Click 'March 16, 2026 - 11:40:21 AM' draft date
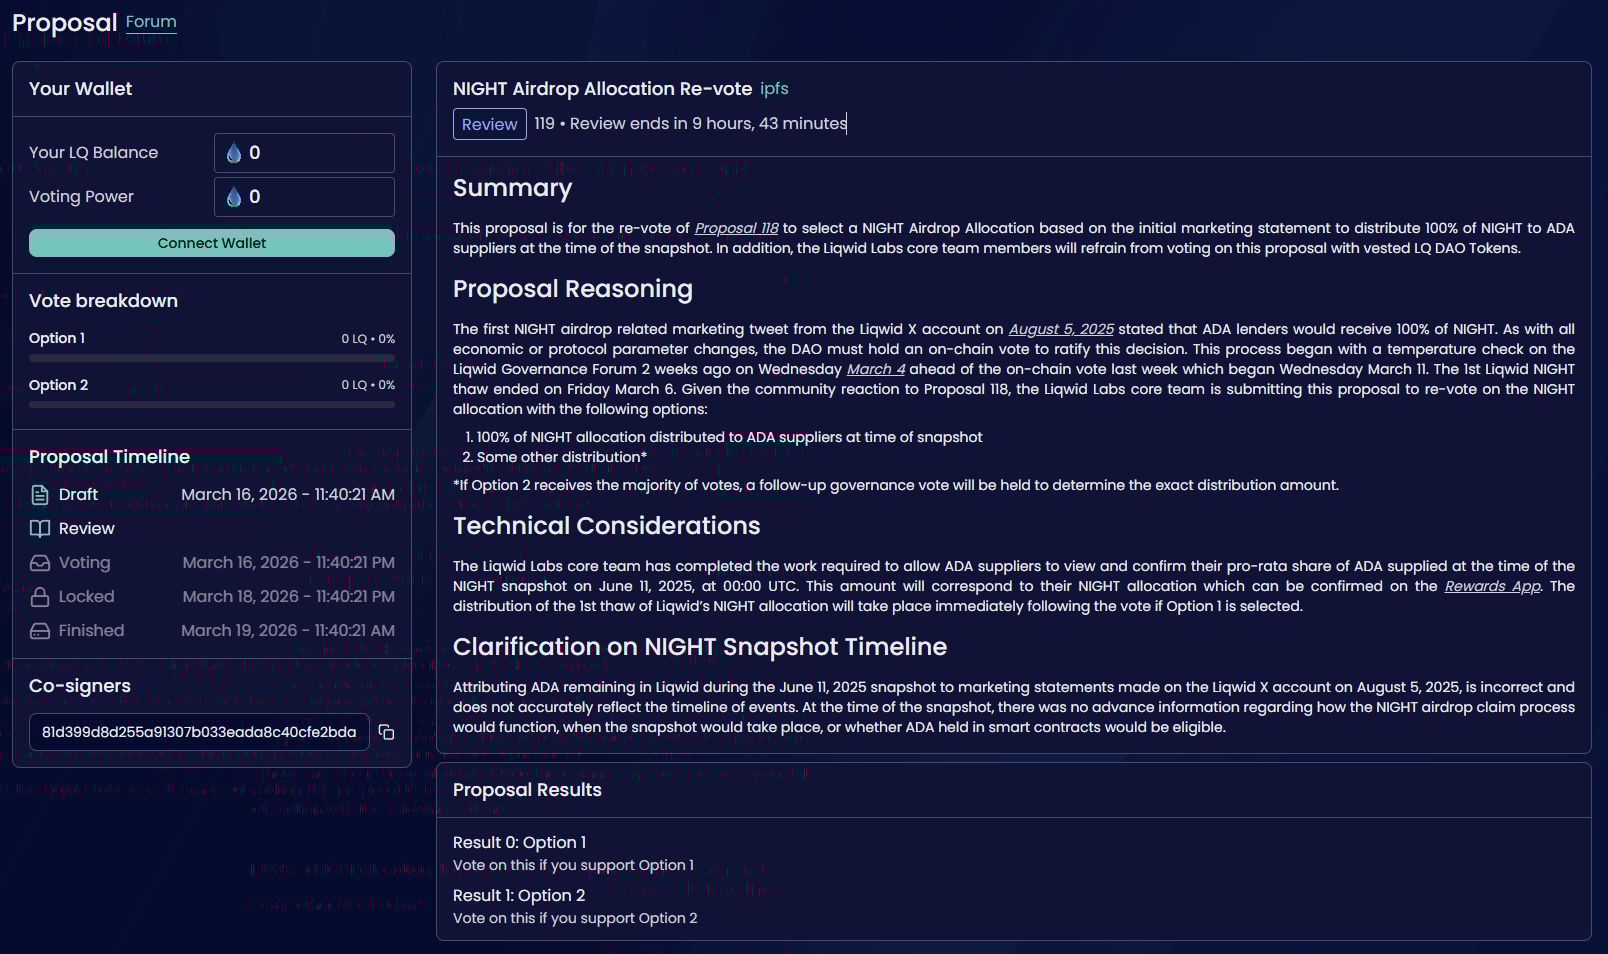The image size is (1608, 954). point(288,495)
